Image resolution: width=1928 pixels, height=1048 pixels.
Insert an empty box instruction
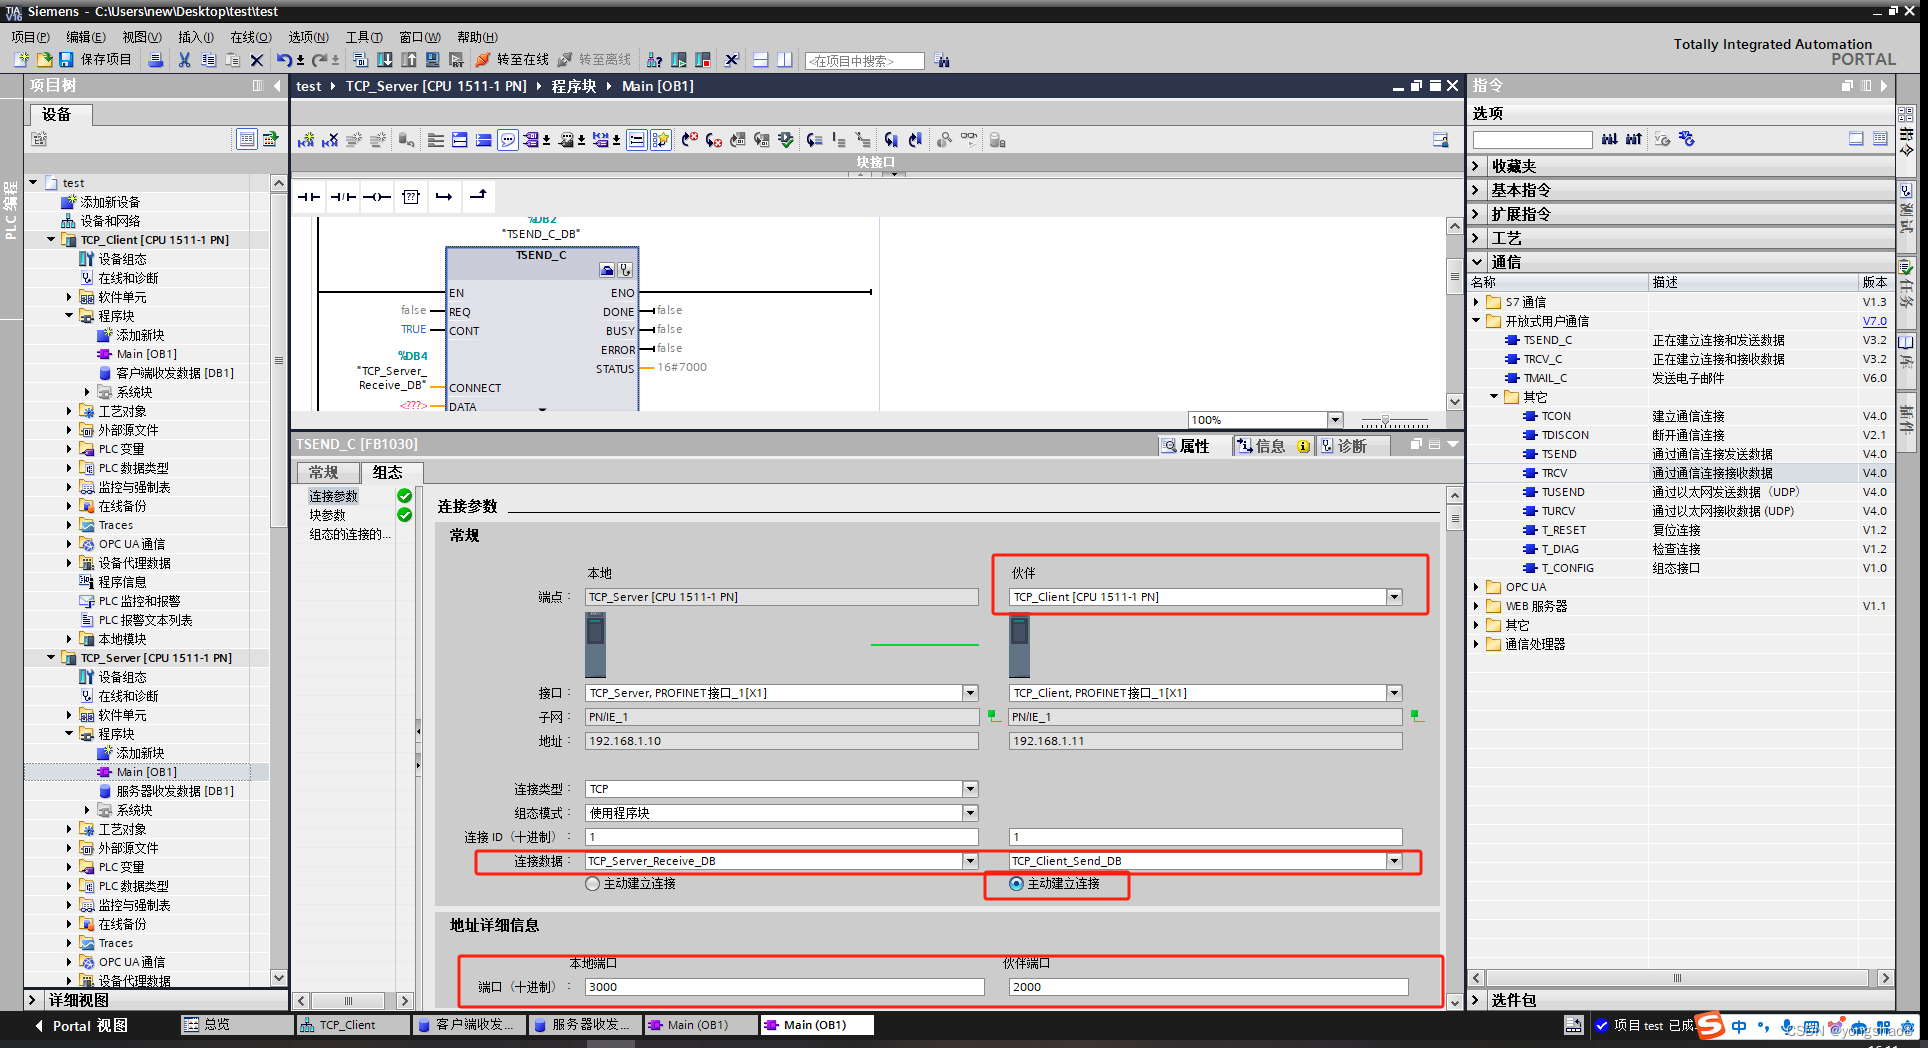[x=411, y=197]
